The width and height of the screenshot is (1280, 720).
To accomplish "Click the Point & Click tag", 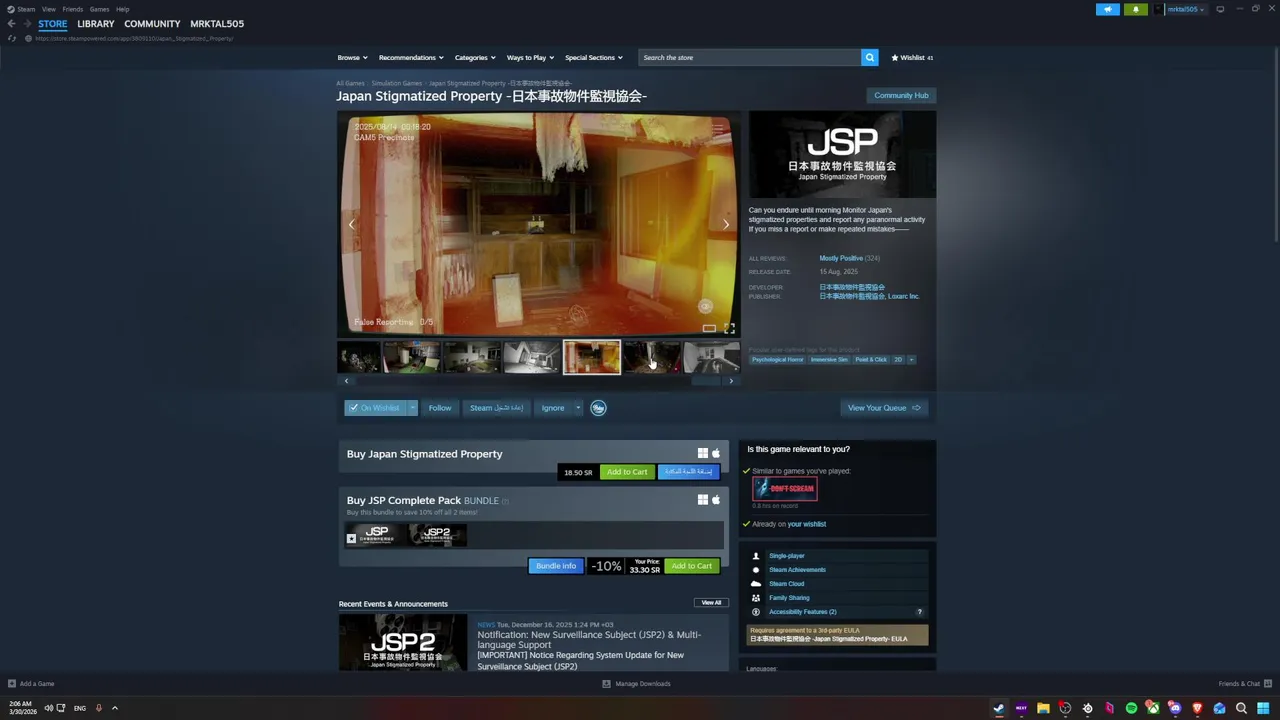I will (871, 359).
